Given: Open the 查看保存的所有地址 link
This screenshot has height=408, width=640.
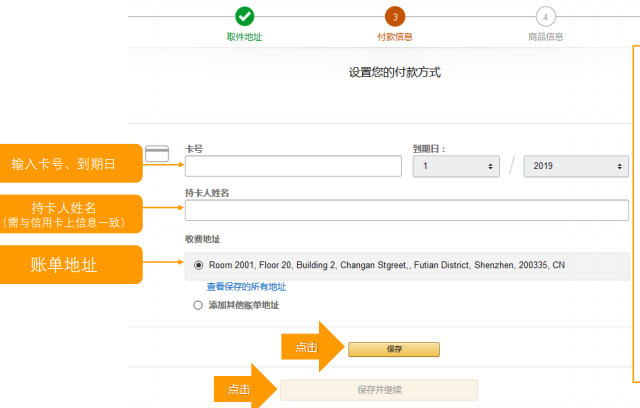Looking at the screenshot, I should click(x=246, y=286).
